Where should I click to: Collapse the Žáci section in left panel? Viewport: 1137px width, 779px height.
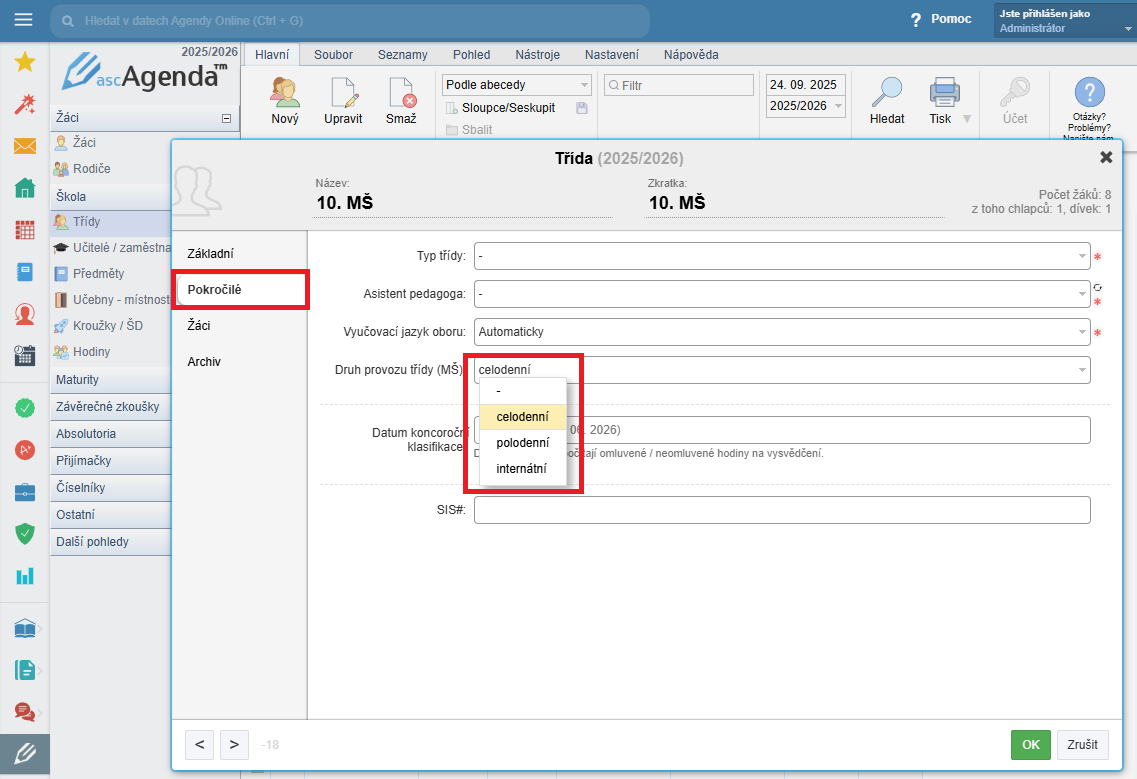coord(226,118)
